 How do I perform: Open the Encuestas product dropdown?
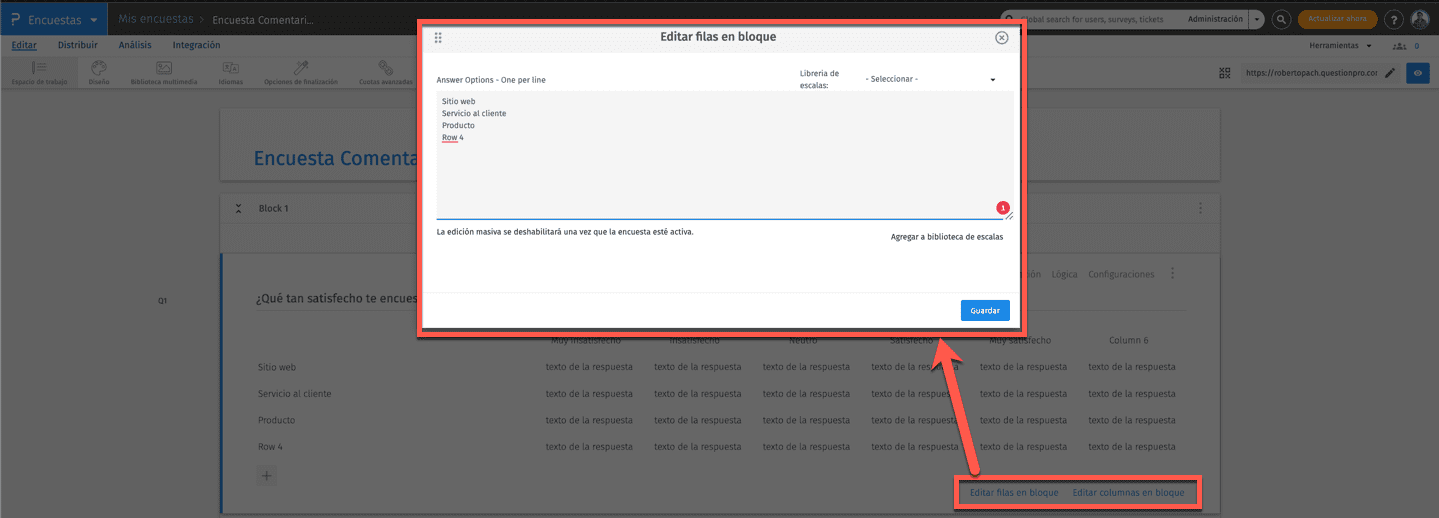click(x=53, y=19)
